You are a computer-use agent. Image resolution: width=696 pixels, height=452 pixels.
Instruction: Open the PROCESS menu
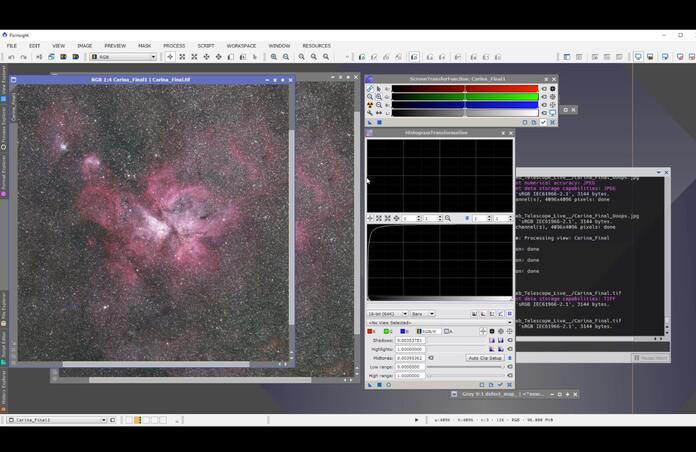coord(174,46)
